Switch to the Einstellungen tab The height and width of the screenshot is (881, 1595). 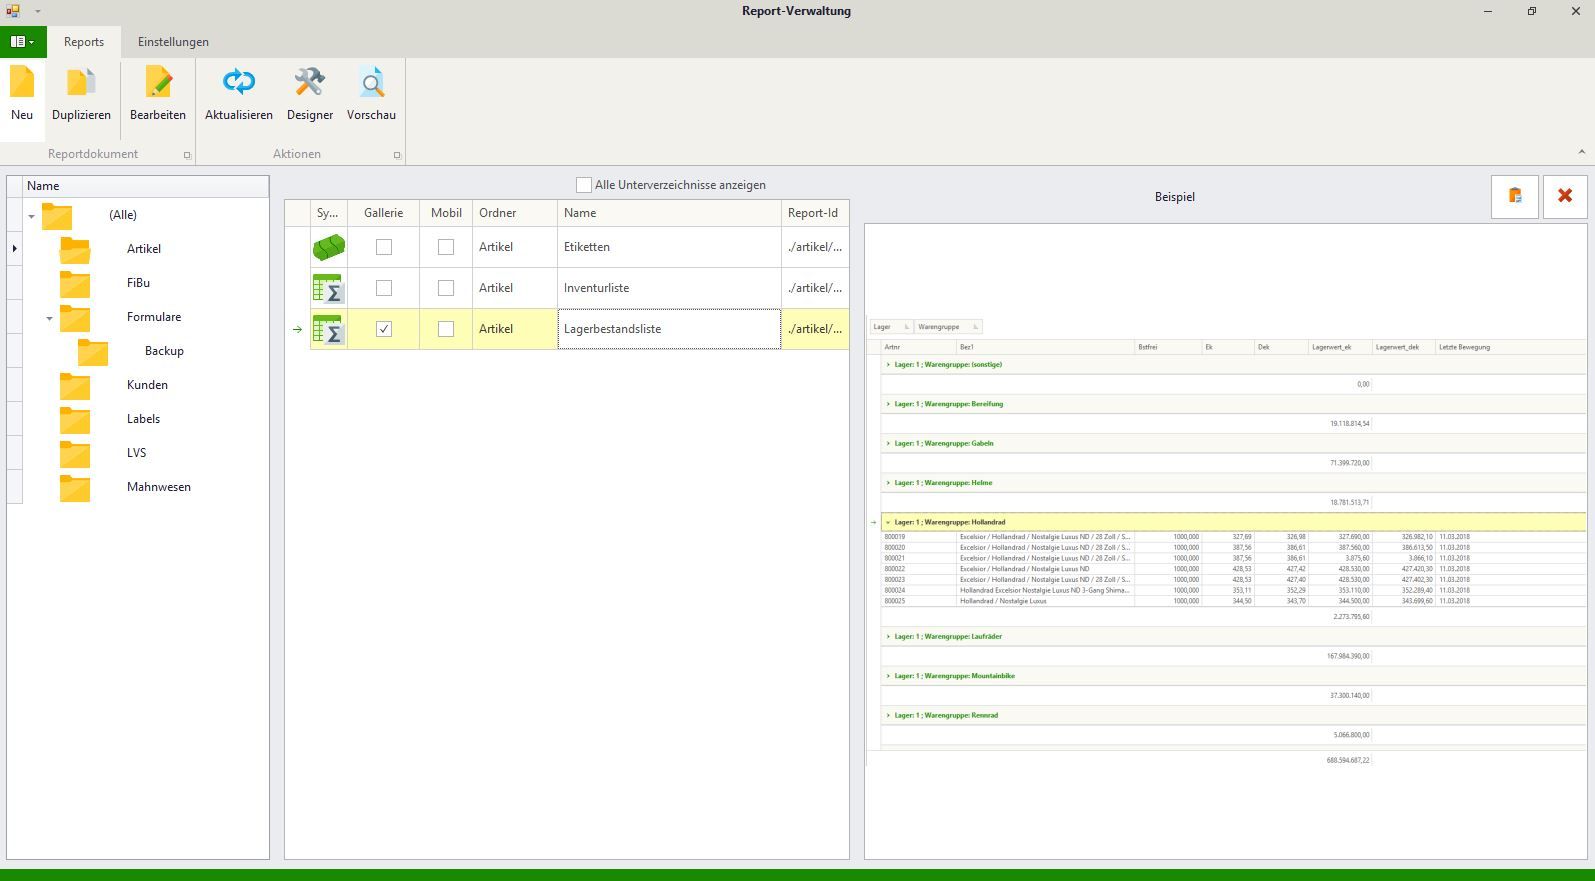(173, 42)
